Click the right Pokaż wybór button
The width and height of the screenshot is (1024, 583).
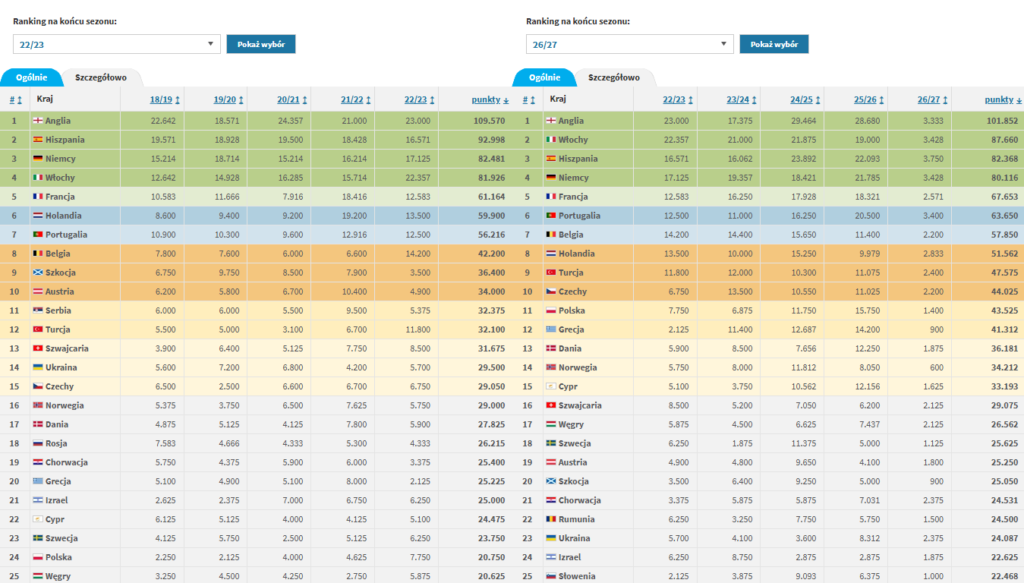coord(774,44)
